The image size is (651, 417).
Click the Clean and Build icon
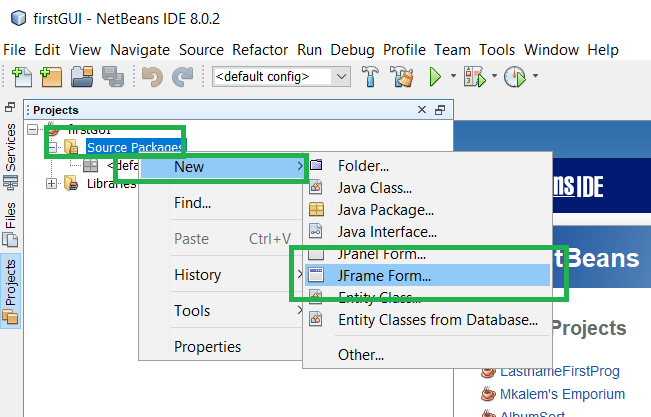401,76
